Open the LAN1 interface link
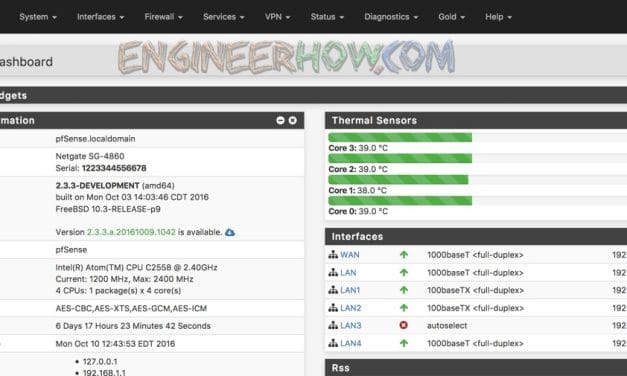This screenshot has width=627, height=376. tap(350, 290)
